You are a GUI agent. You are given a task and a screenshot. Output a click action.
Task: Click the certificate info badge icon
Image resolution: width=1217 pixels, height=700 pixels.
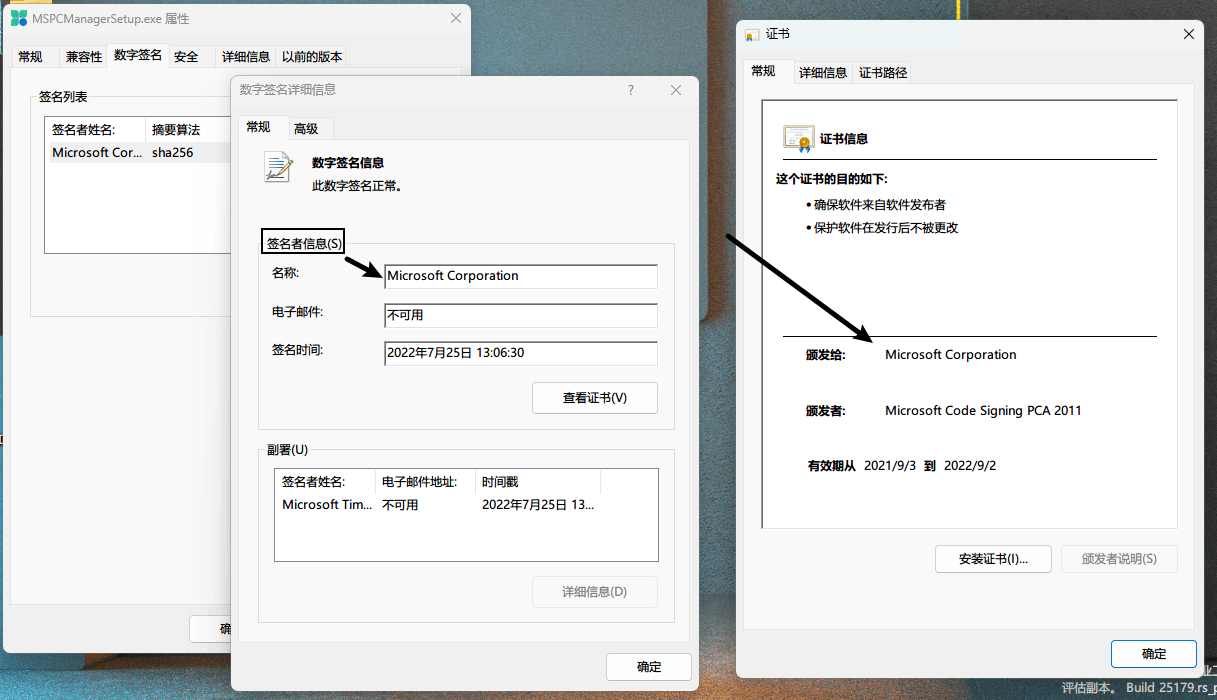[x=798, y=138]
